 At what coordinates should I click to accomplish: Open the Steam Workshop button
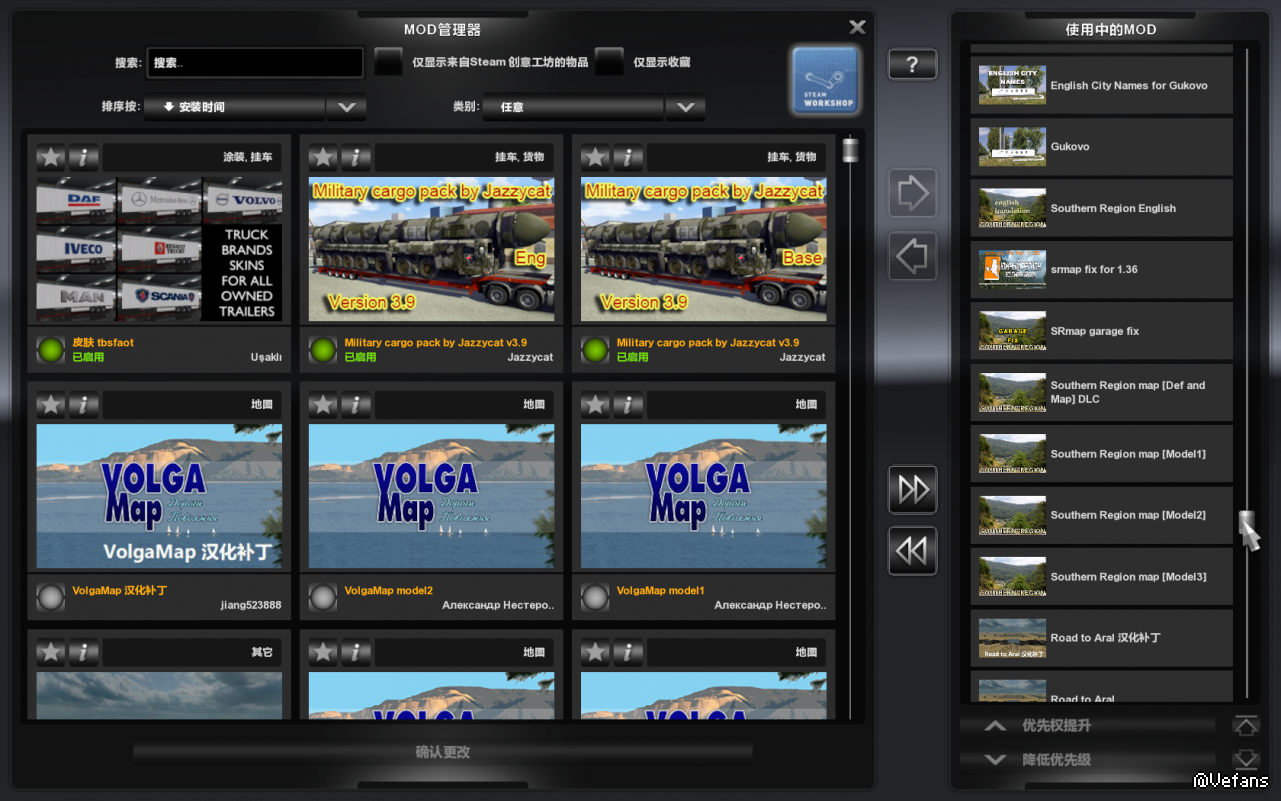point(825,80)
